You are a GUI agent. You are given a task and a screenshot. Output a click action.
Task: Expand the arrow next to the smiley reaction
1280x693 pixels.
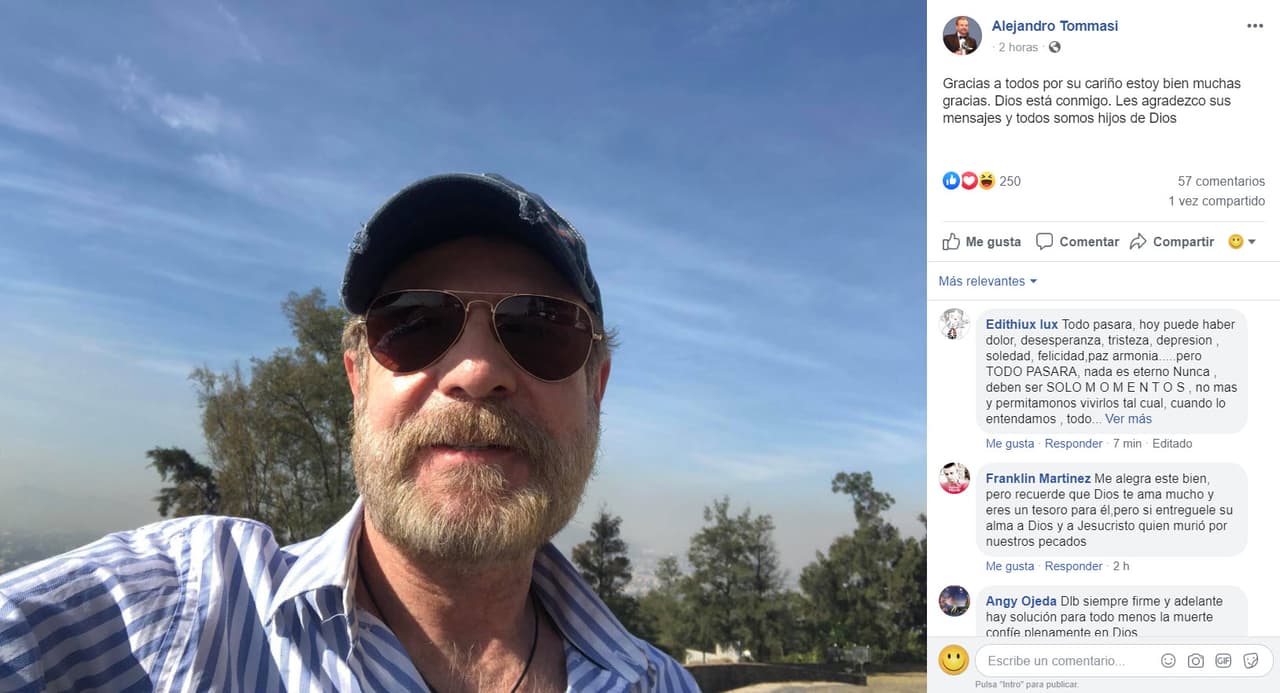(1251, 241)
